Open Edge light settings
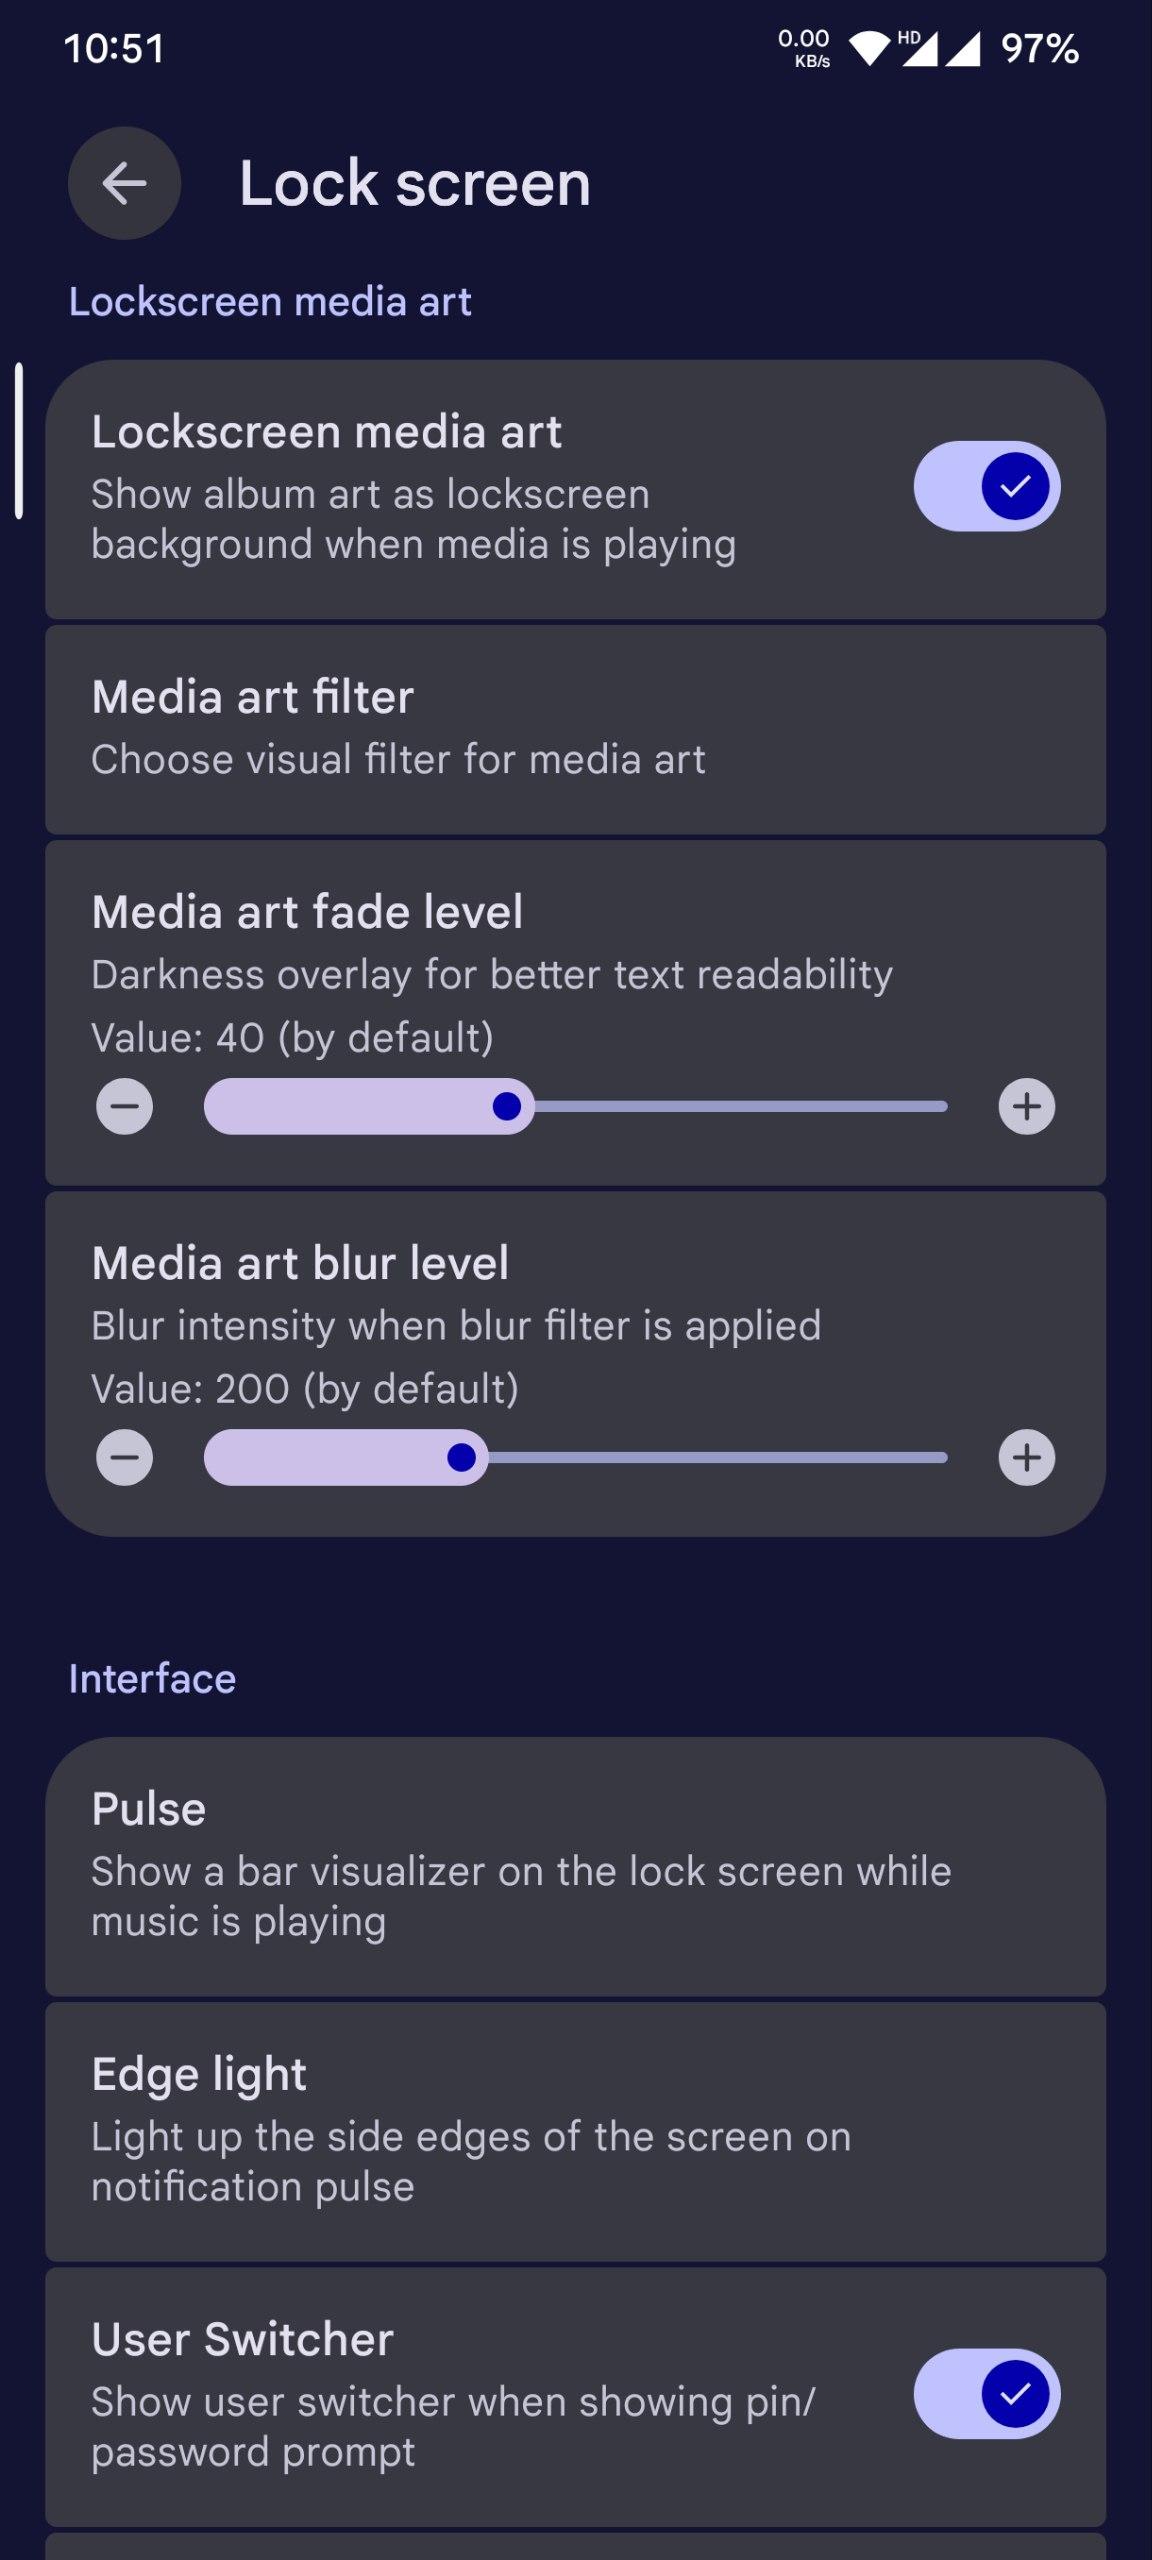Screen dimensions: 1152x2560 [575, 2130]
